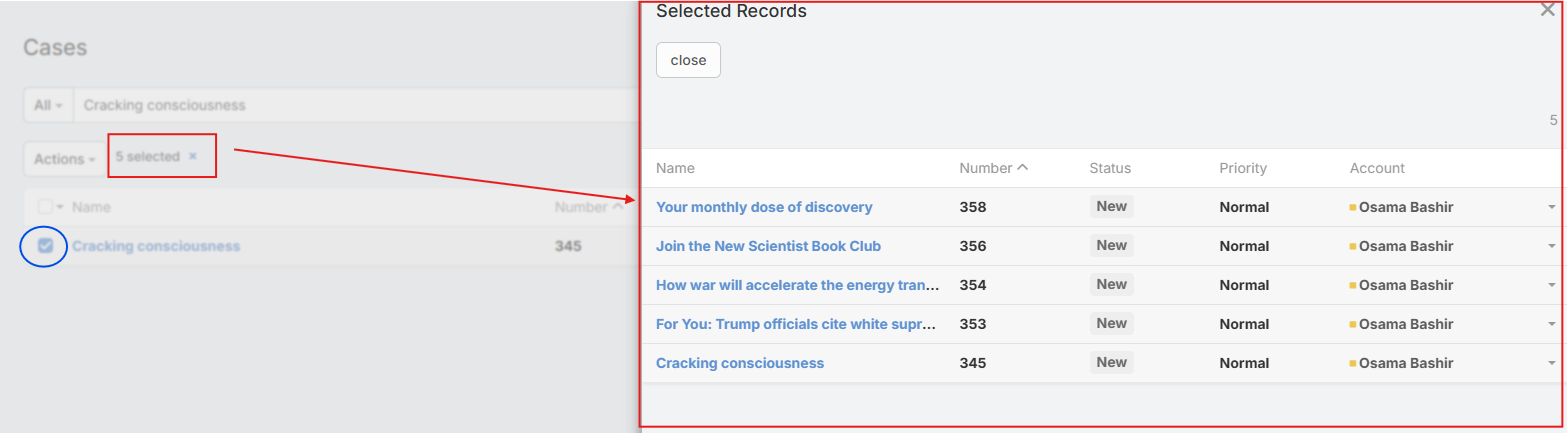The height and width of the screenshot is (433, 1567).
Task: Open the "All" search filter dropdown
Action: [48, 105]
